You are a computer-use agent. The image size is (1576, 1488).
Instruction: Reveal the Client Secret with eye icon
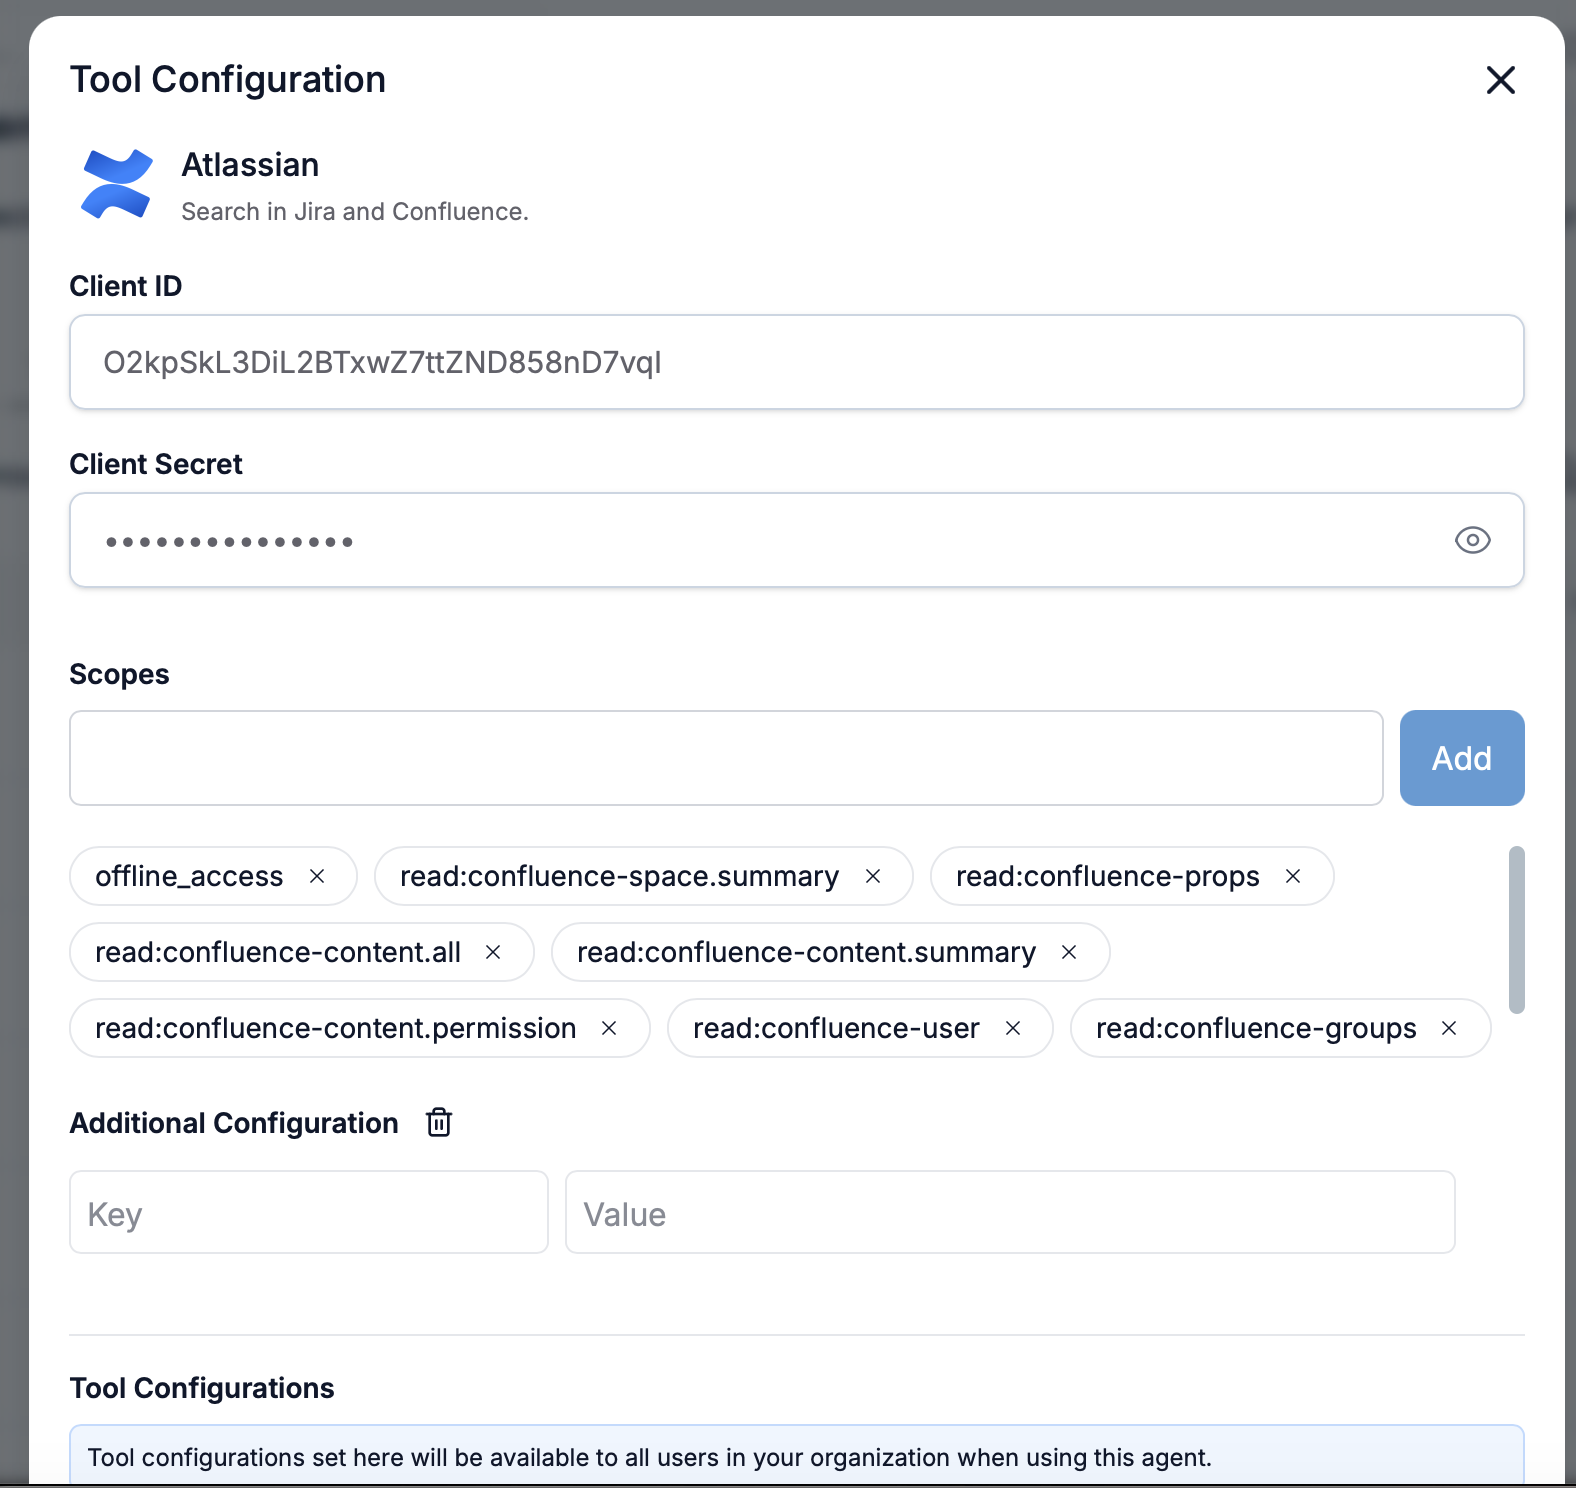click(x=1472, y=540)
